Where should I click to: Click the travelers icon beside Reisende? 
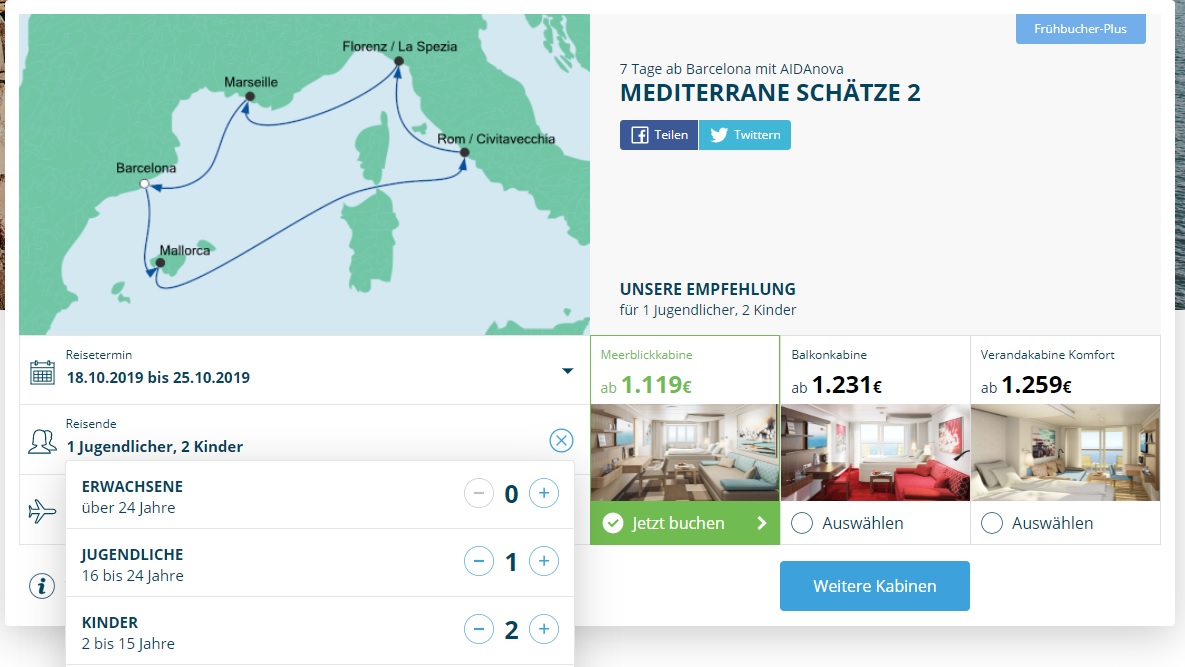coord(42,441)
